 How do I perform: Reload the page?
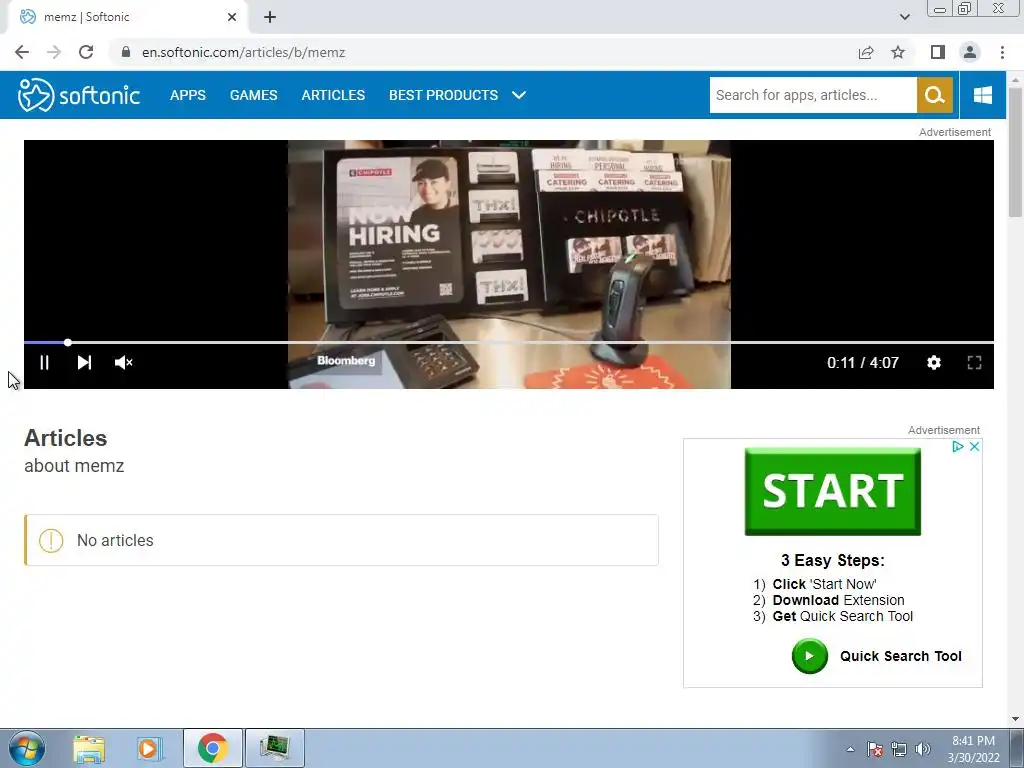(x=86, y=52)
